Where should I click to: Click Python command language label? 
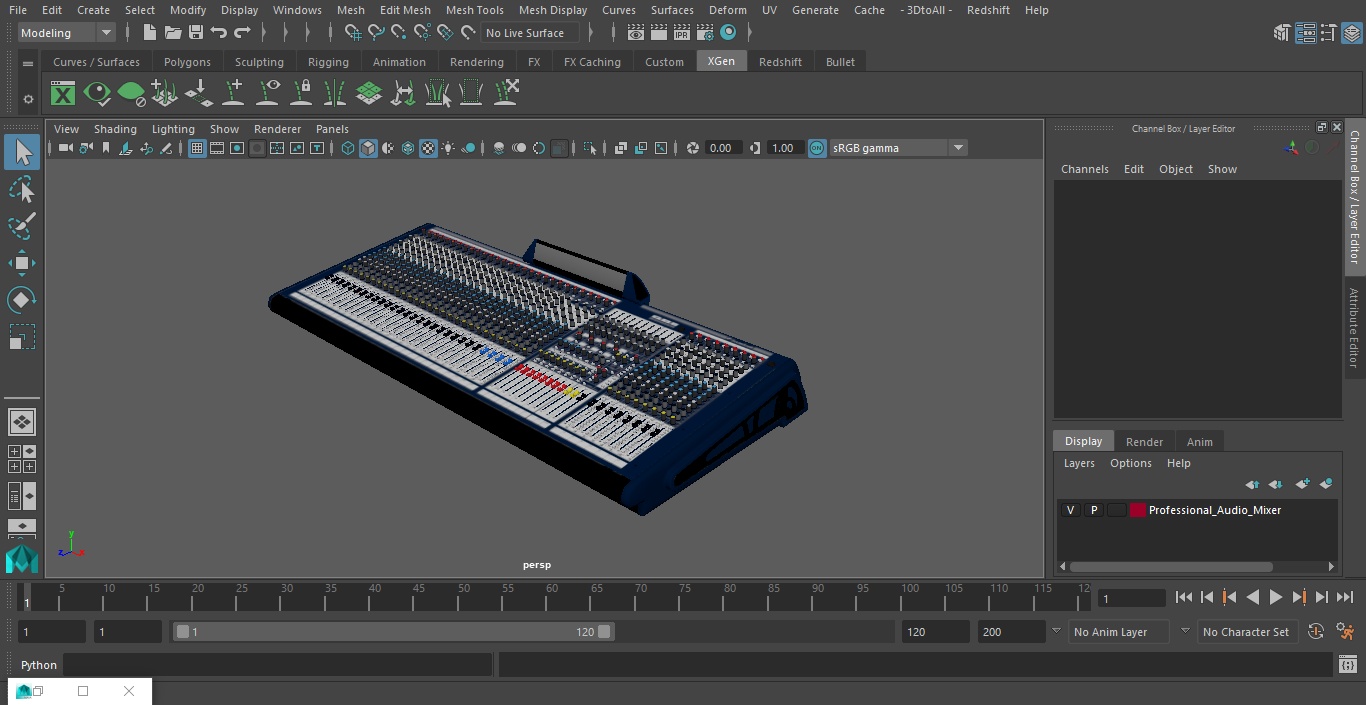(39, 665)
